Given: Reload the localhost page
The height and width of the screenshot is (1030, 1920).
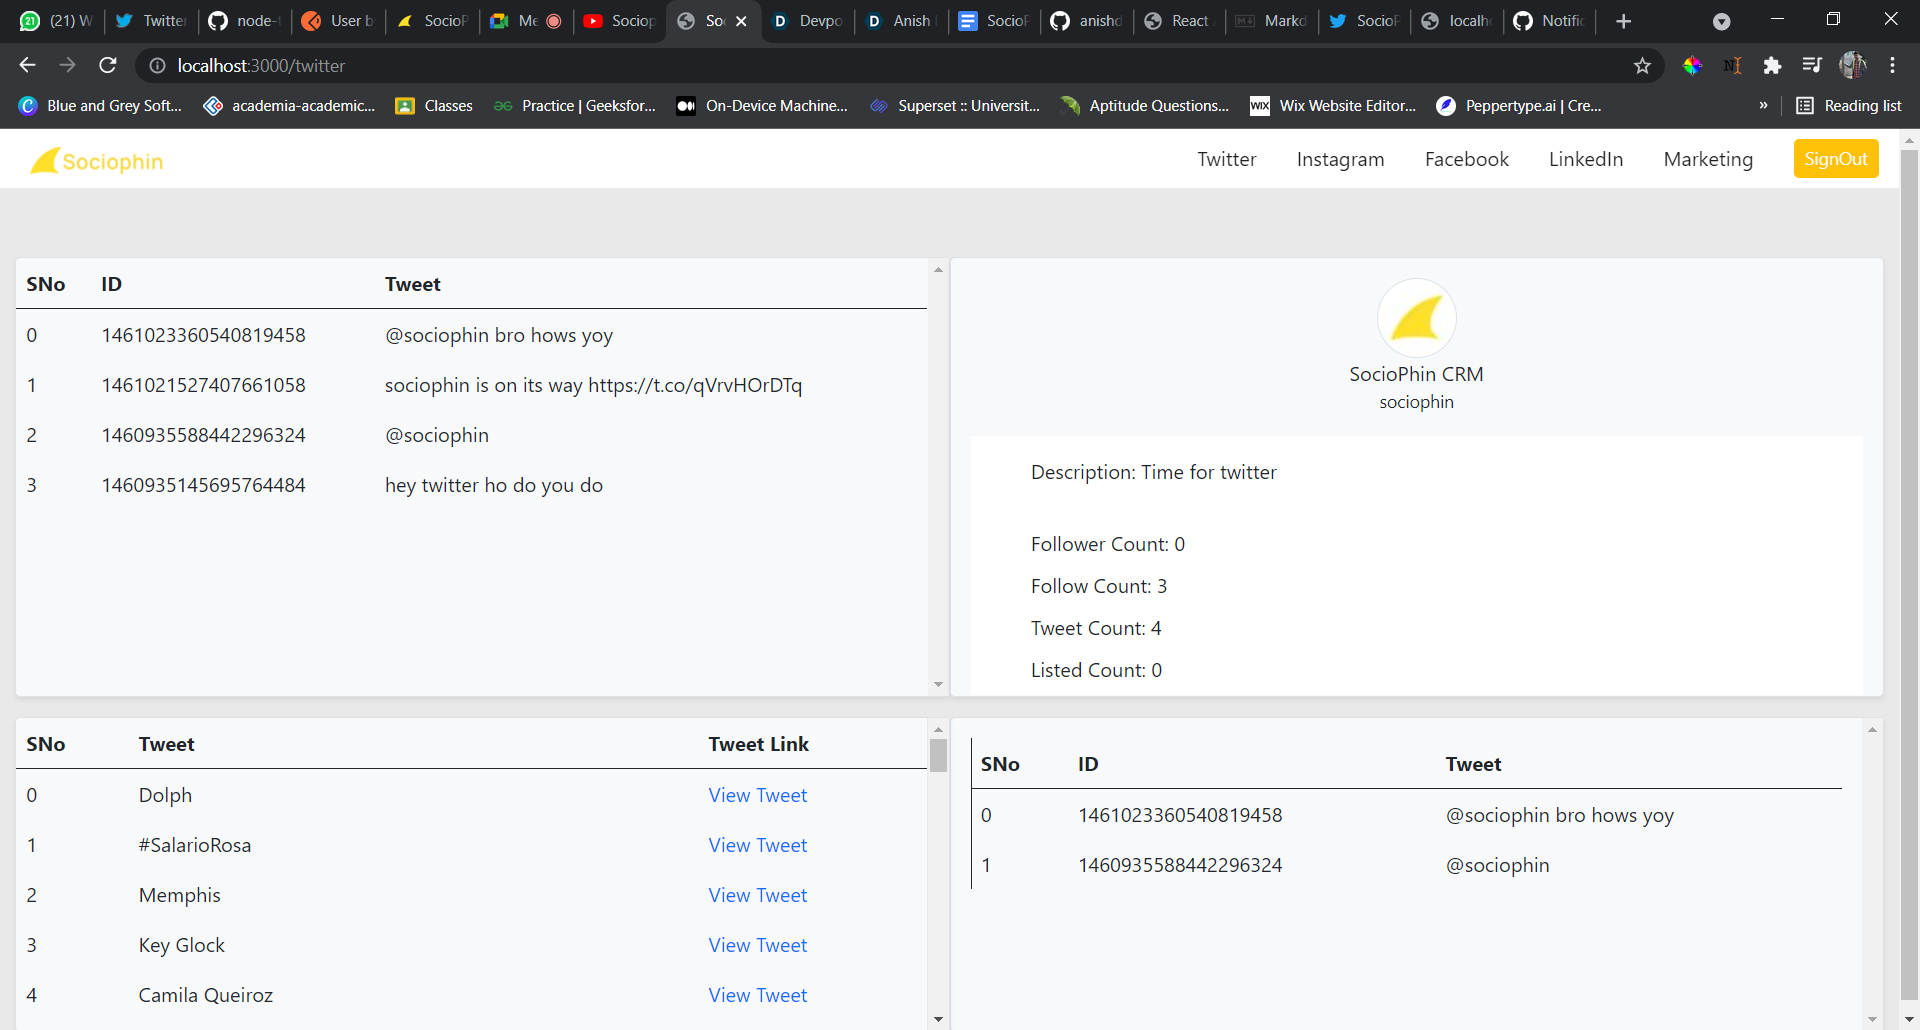Looking at the screenshot, I should tap(108, 65).
